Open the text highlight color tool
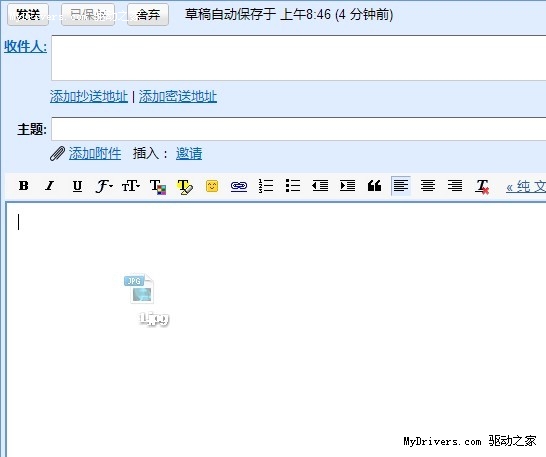Image resolution: width=546 pixels, height=457 pixels. pos(185,187)
